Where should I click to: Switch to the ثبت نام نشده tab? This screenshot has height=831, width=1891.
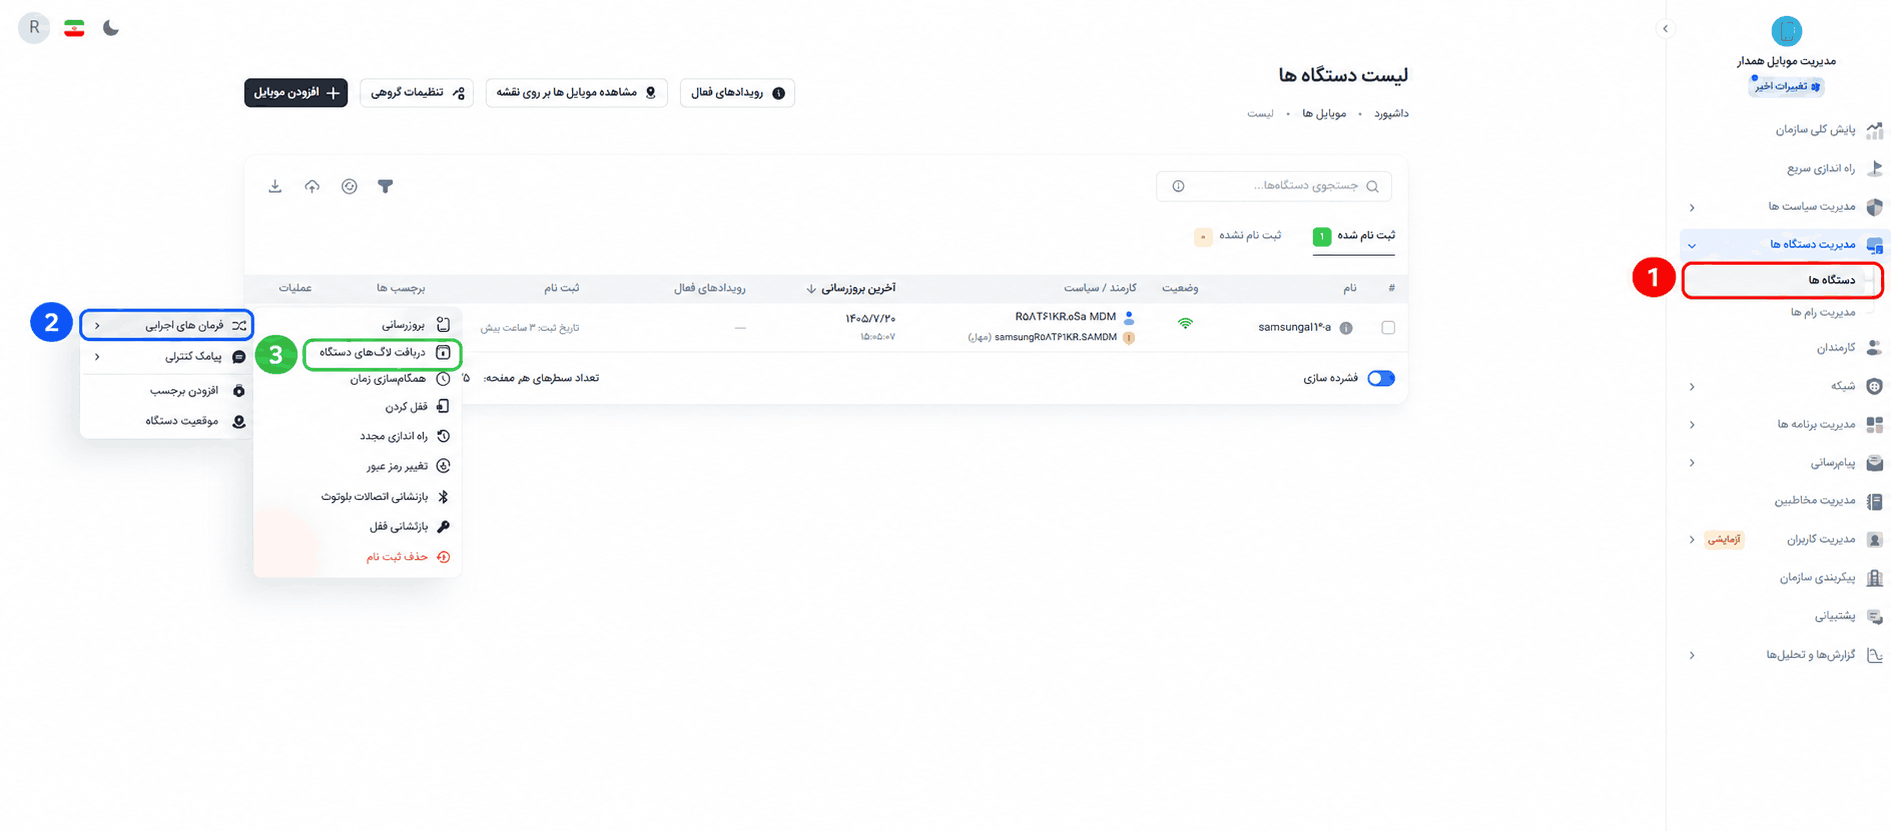click(1238, 236)
